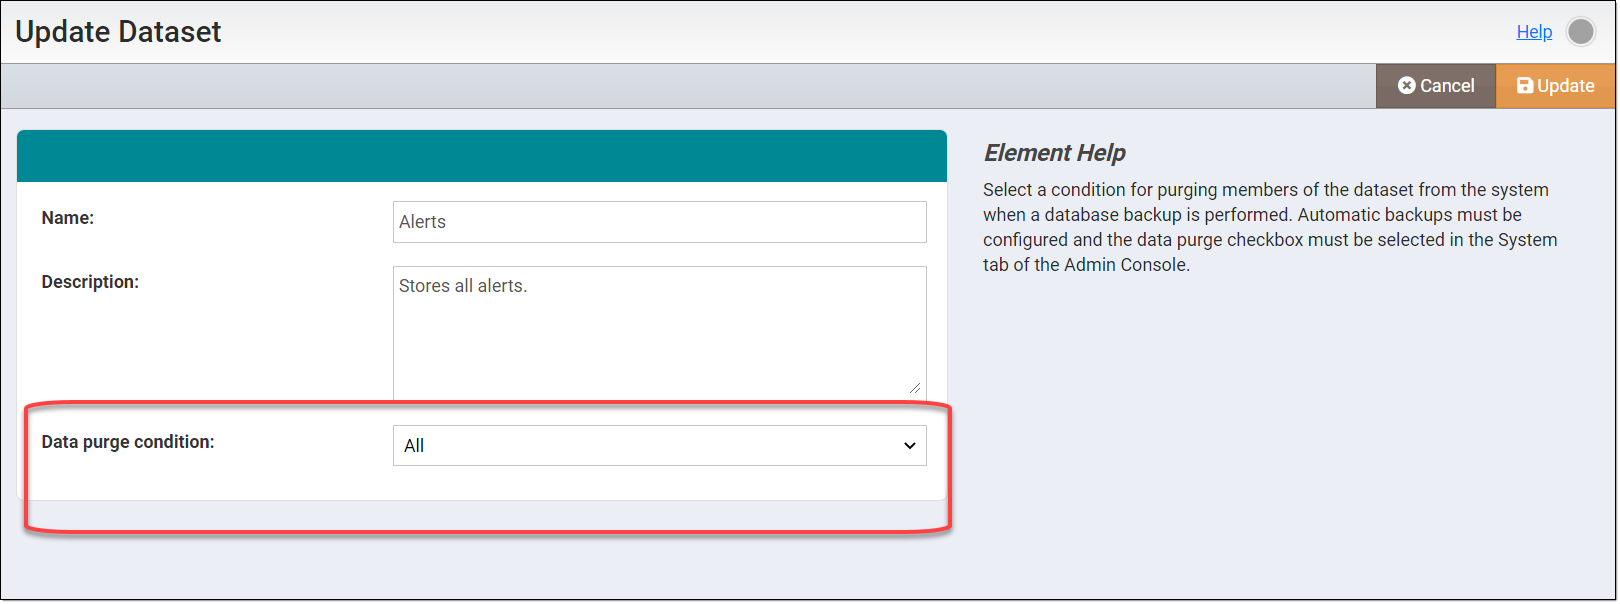The image size is (1620, 604).
Task: Click inside the Description textarea
Action: [659, 330]
